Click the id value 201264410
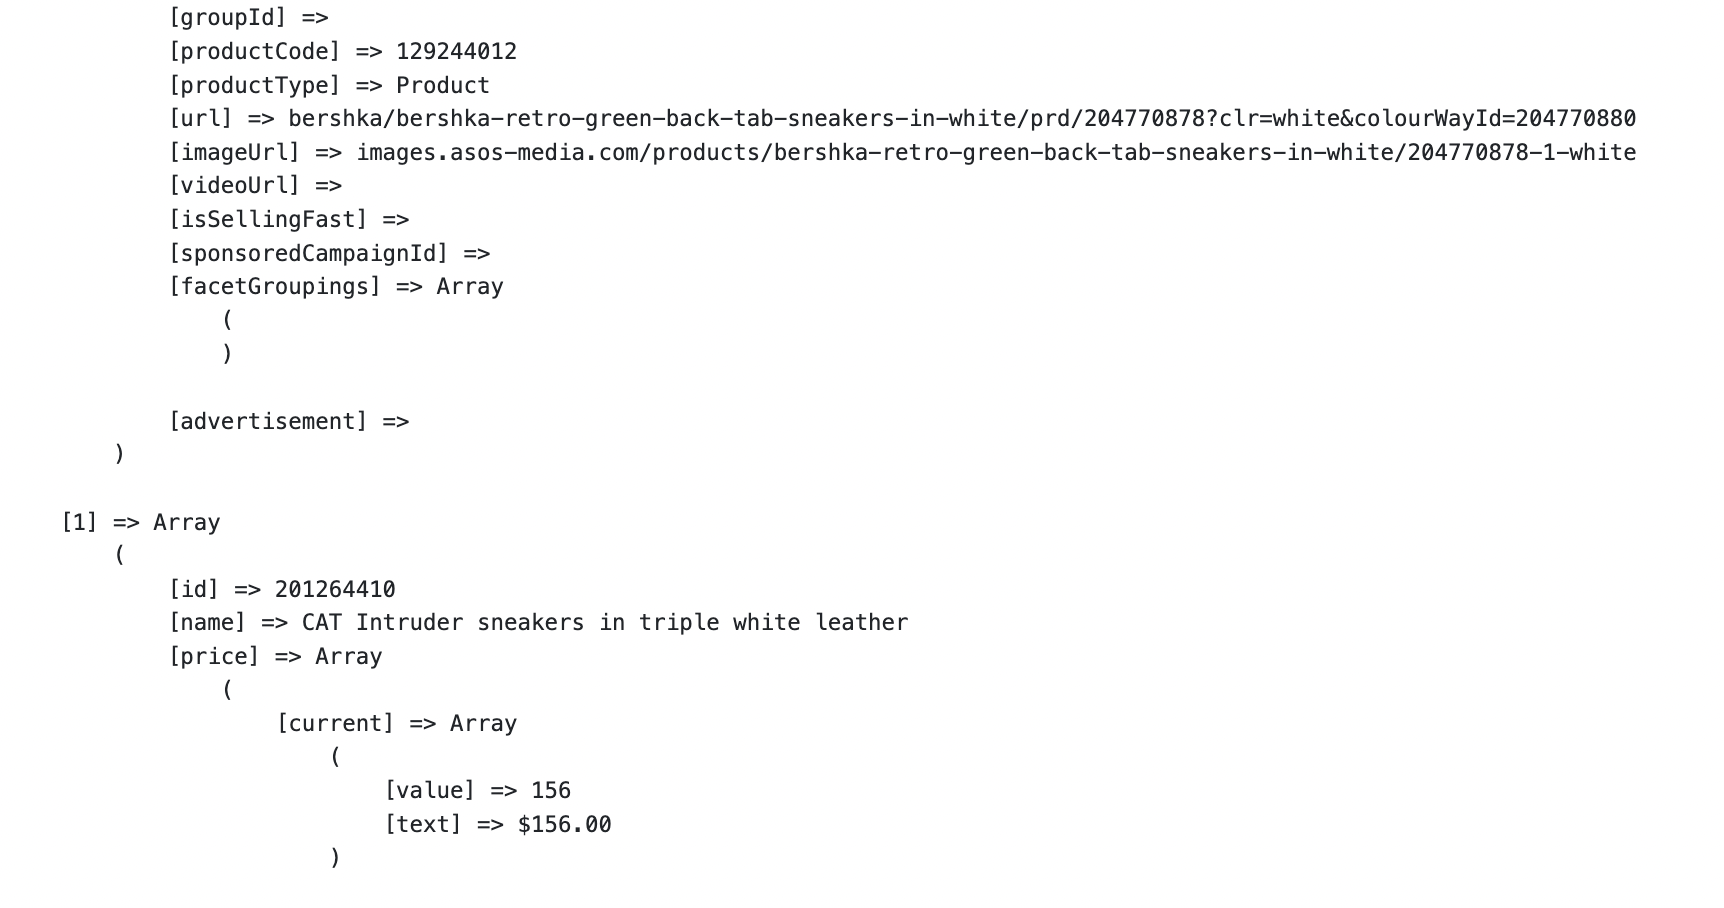Viewport: 1724px width, 908px height. [335, 590]
